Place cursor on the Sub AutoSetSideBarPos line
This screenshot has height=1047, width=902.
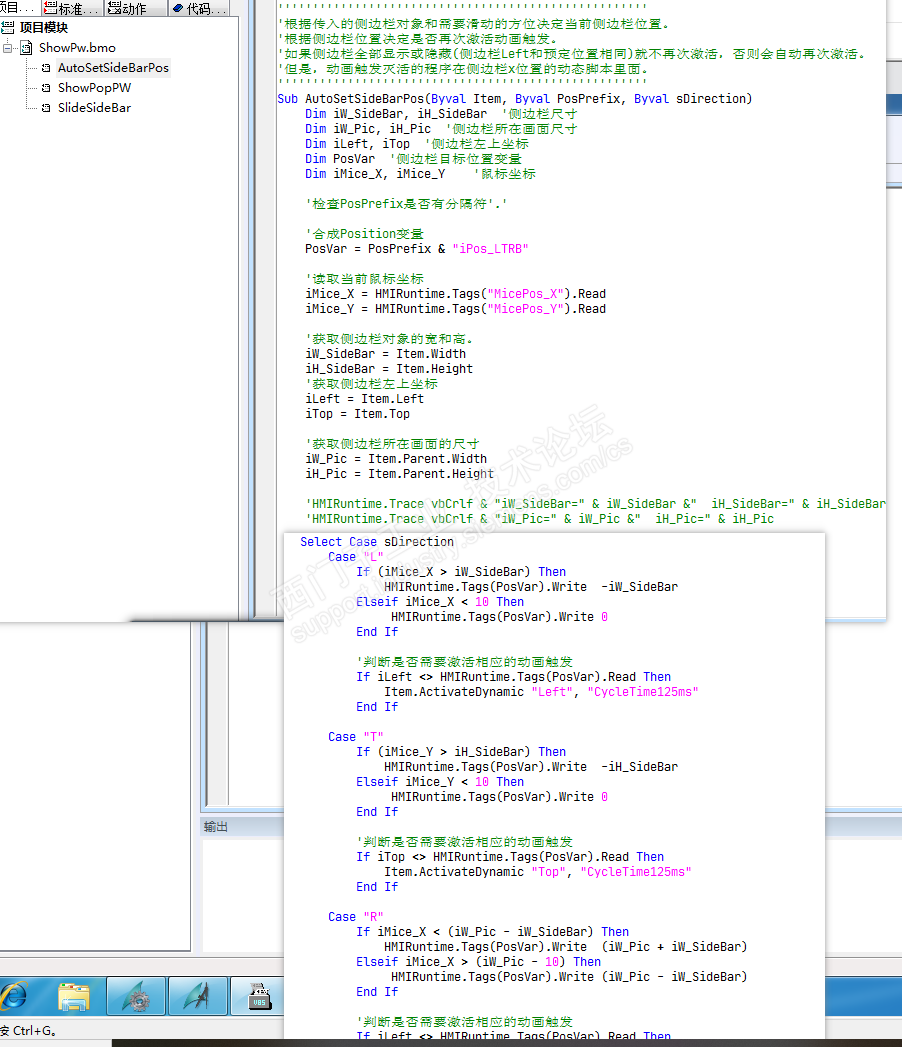pyautogui.click(x=515, y=99)
